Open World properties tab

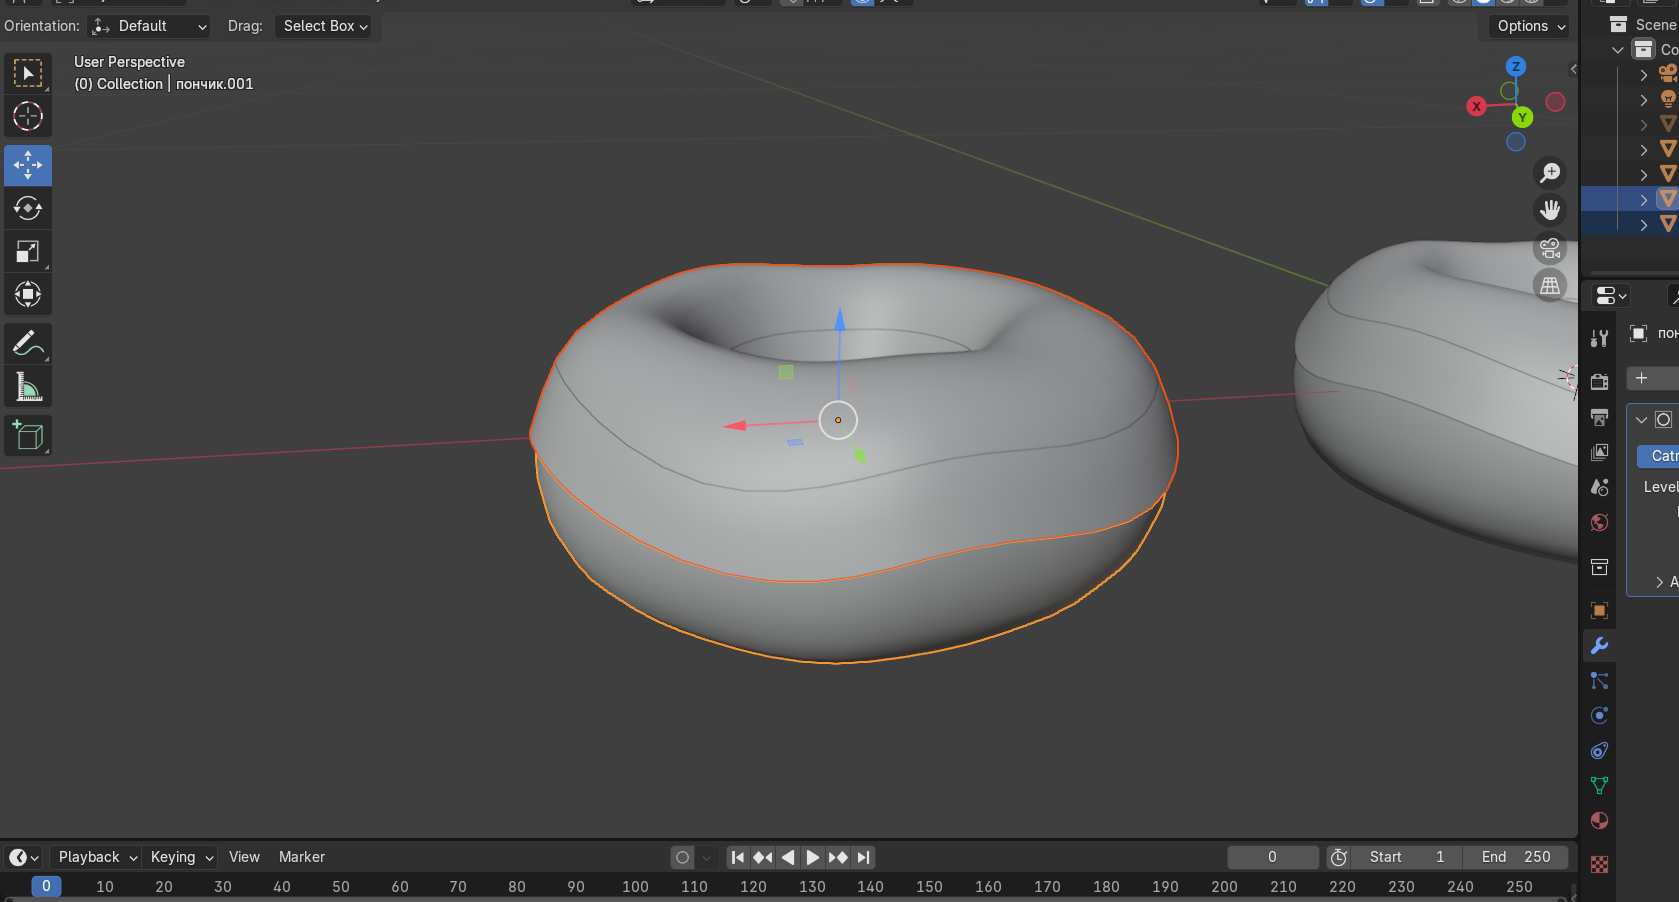[1600, 522]
